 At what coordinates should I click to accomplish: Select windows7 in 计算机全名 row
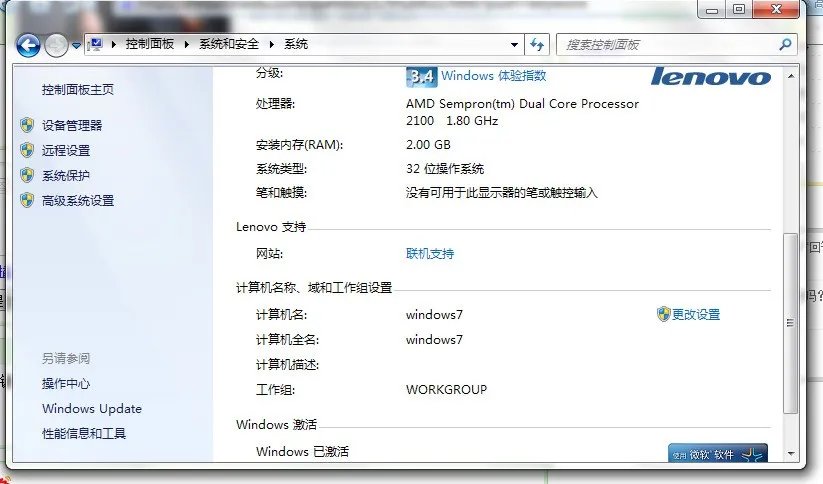[x=435, y=340]
